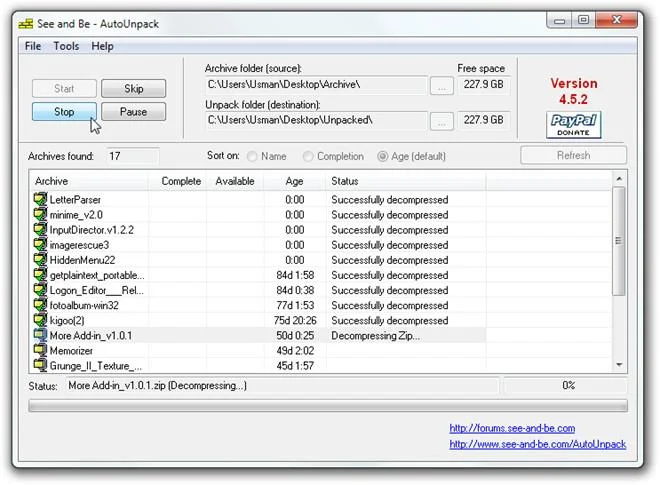Browse for the Archive source folder
Screen dimensions: 660x485
point(442,86)
